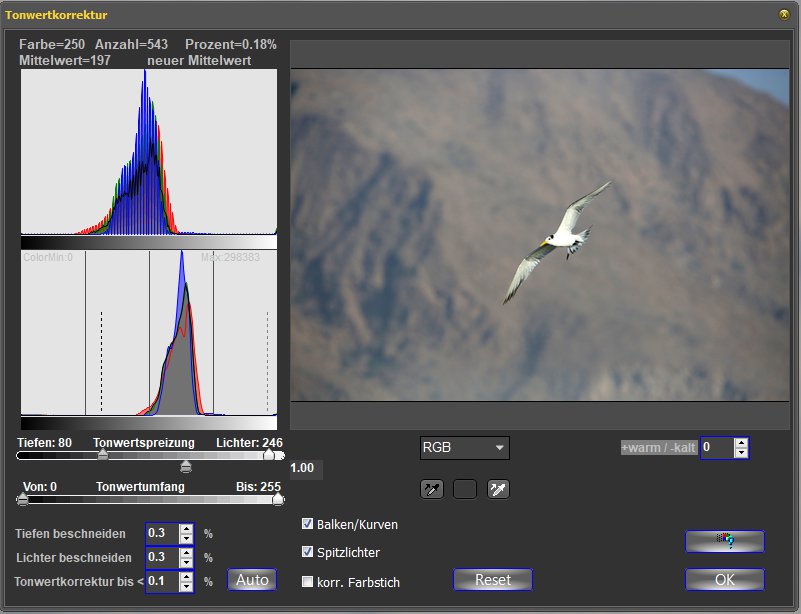Enable the korr. Farbstich checkbox
Viewport: 801px width, 614px height.
tap(308, 581)
